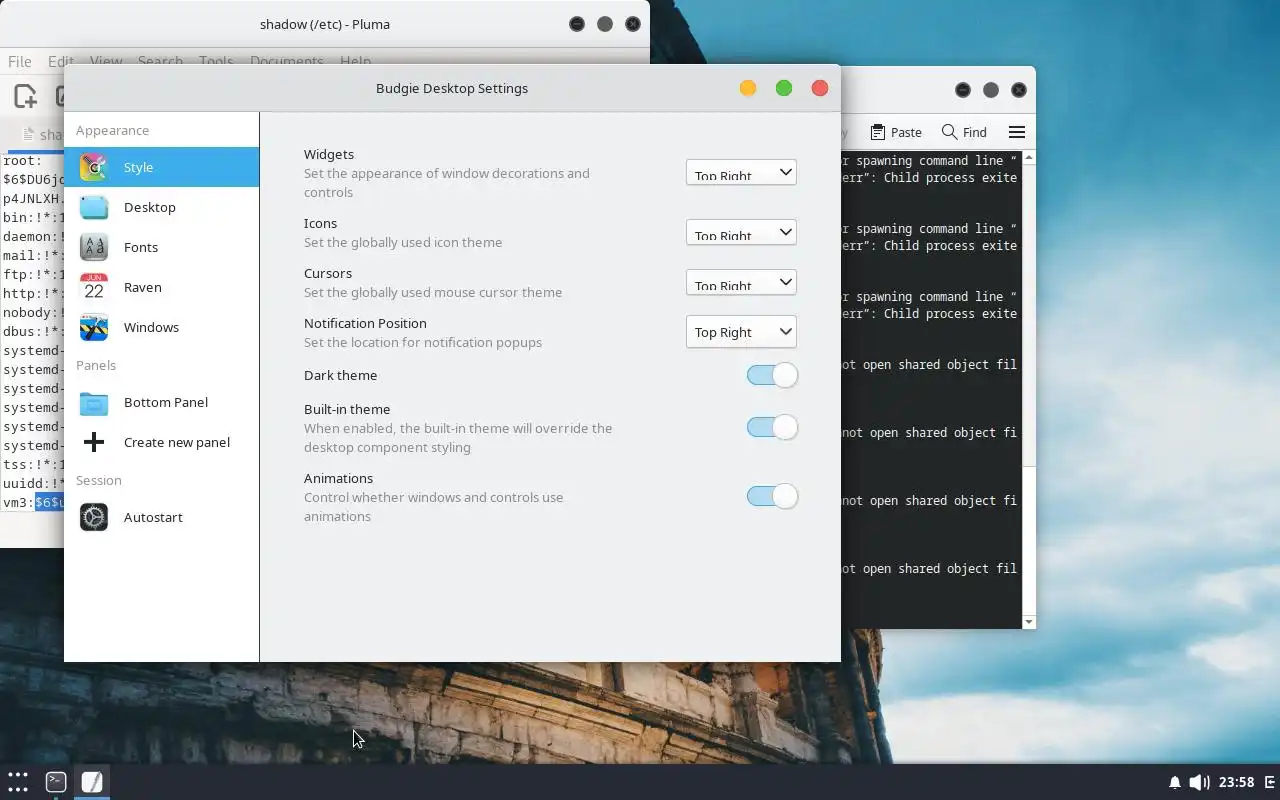
Task: Click the 'uuidd:' line in Pluma
Action: (x=33, y=483)
